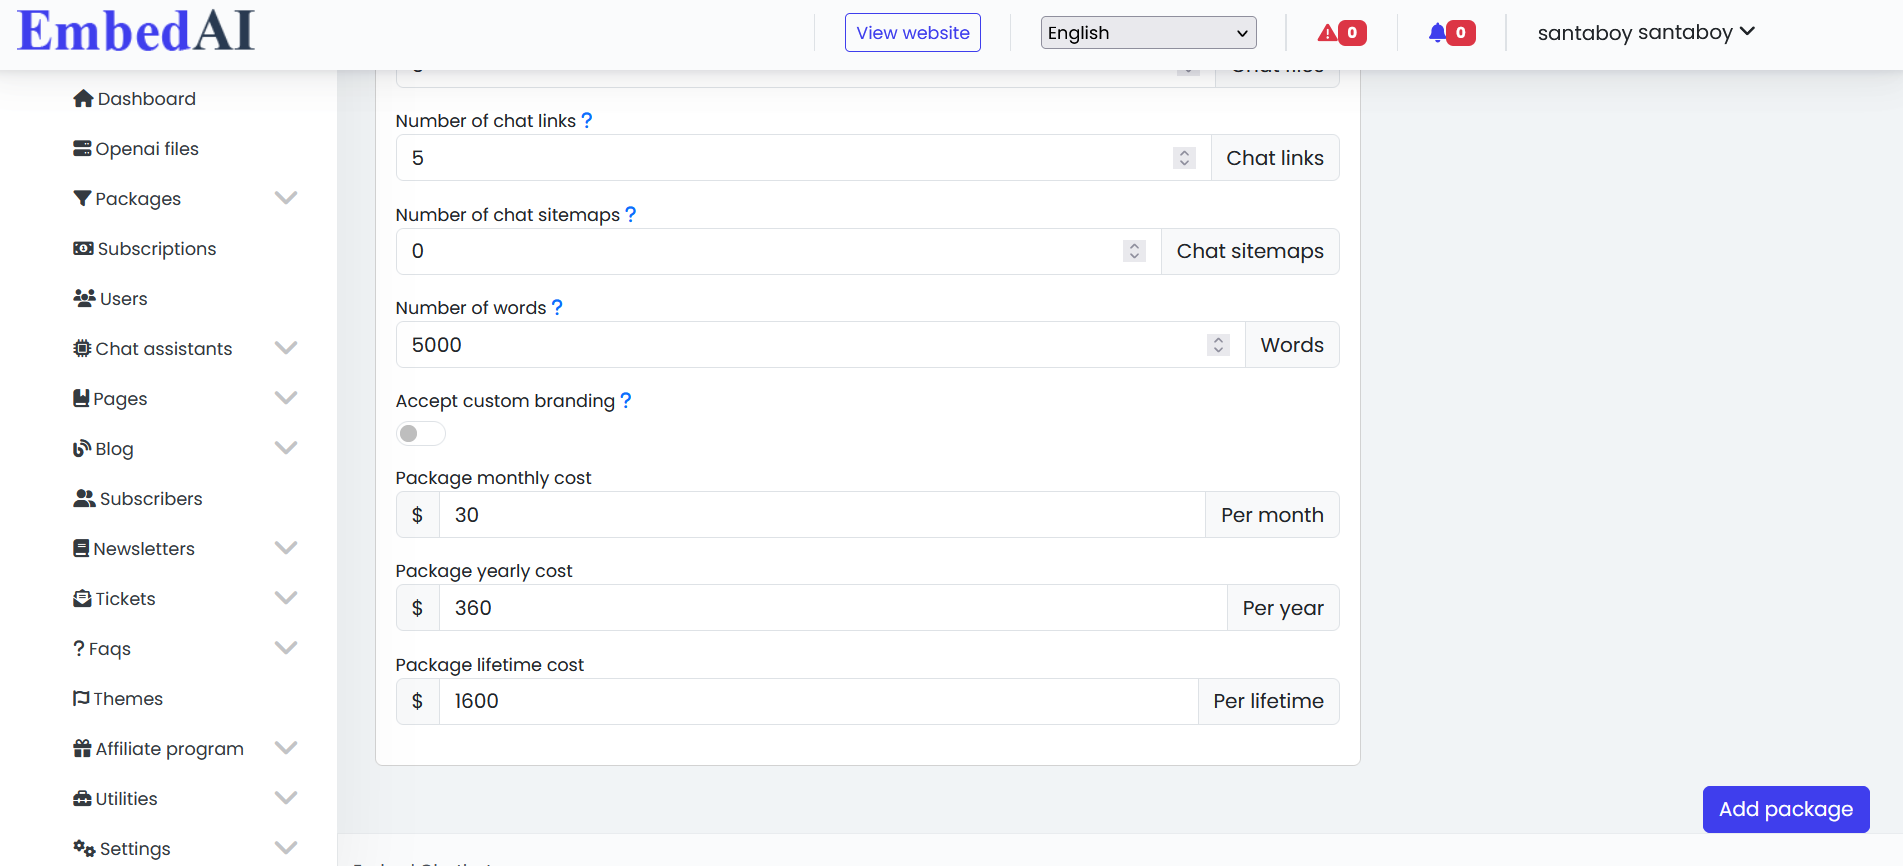Click the Users group icon in sidebar
The image size is (1903, 866).
tap(84, 299)
